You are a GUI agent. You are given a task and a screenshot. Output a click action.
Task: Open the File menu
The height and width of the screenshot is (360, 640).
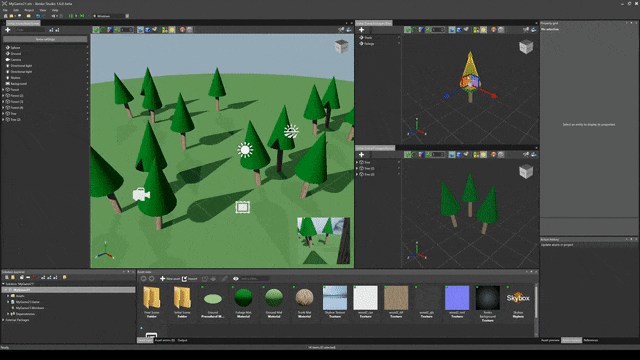coord(5,10)
